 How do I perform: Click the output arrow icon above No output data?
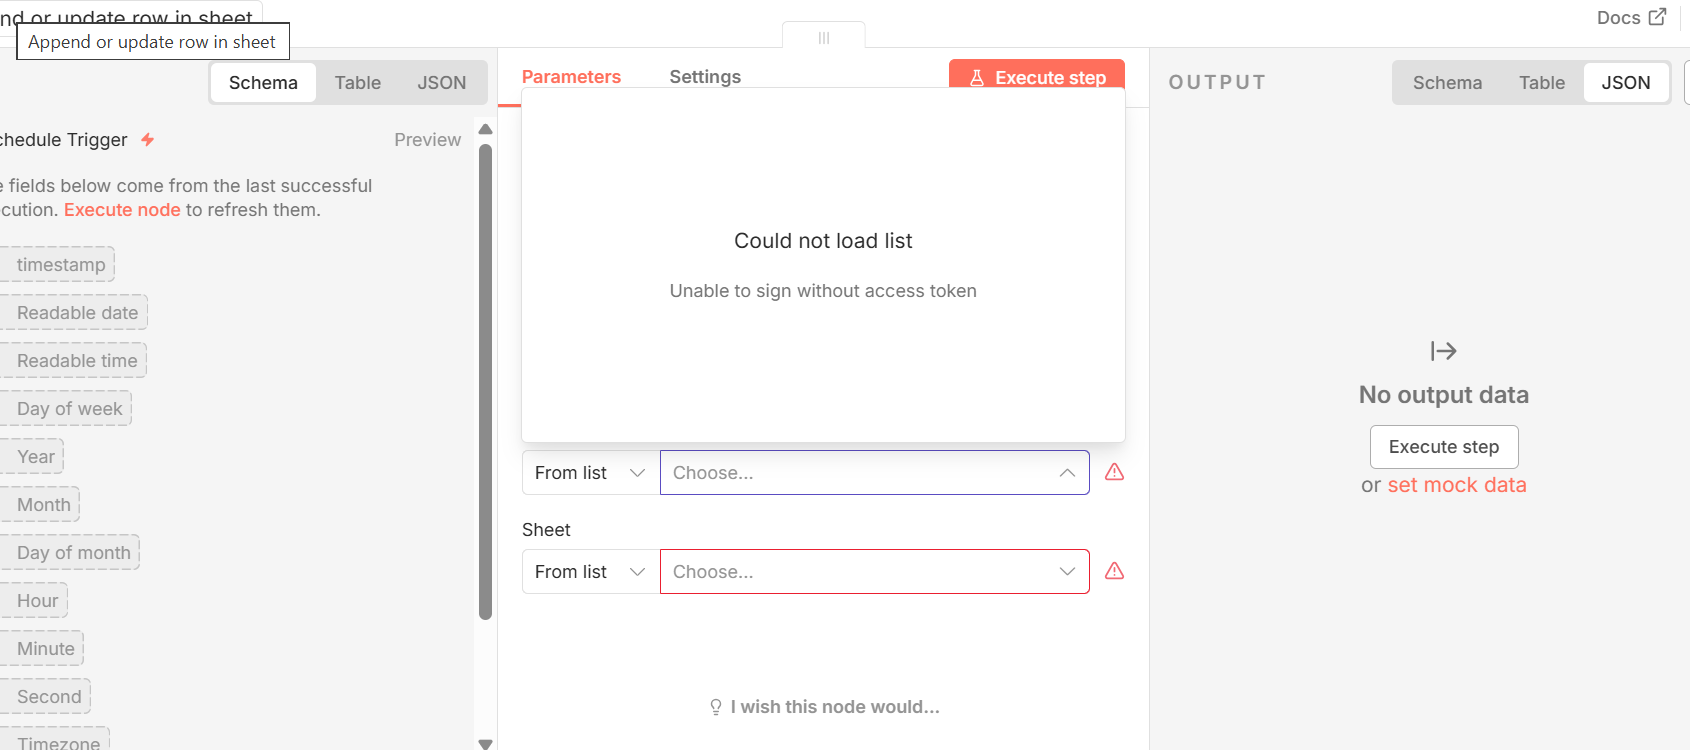click(x=1443, y=351)
